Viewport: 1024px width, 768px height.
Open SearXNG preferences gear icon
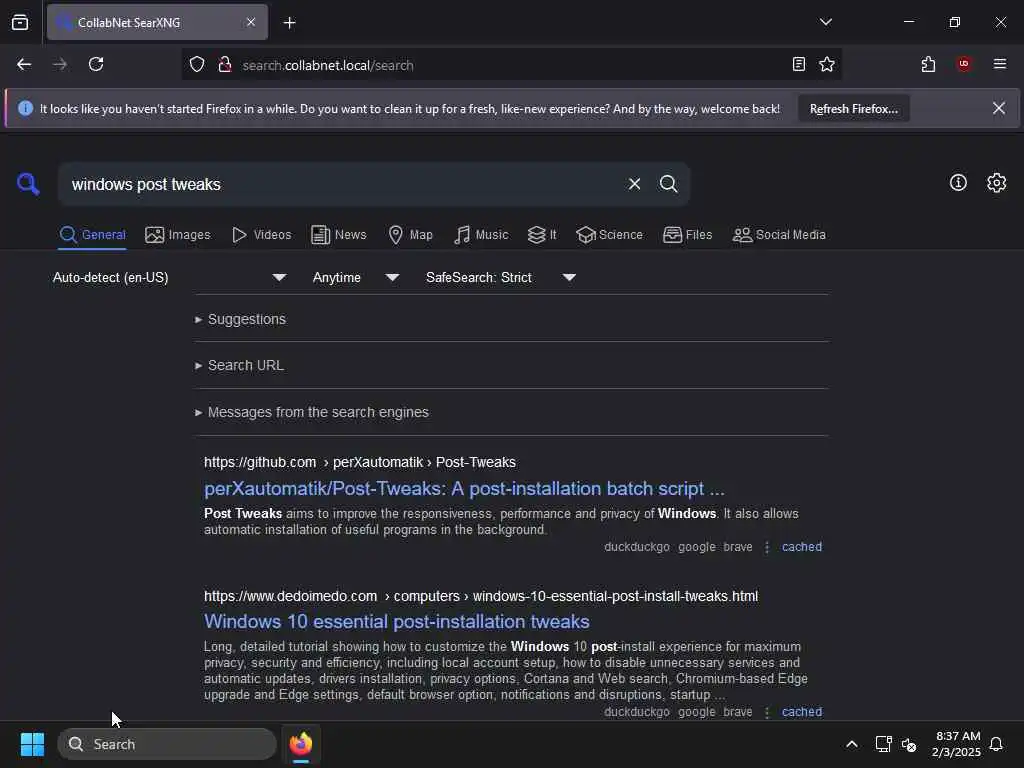[x=997, y=183]
